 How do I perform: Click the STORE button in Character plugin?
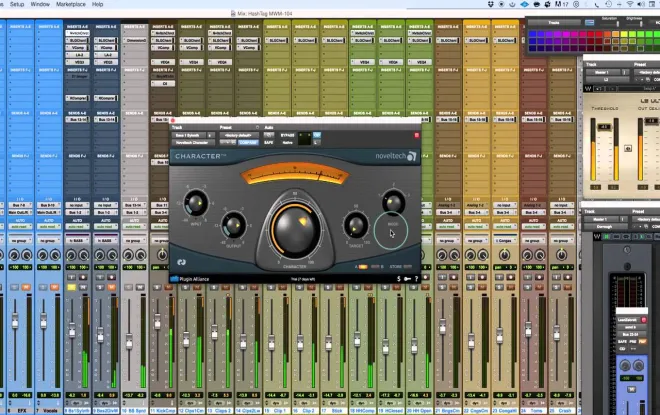tap(395, 267)
